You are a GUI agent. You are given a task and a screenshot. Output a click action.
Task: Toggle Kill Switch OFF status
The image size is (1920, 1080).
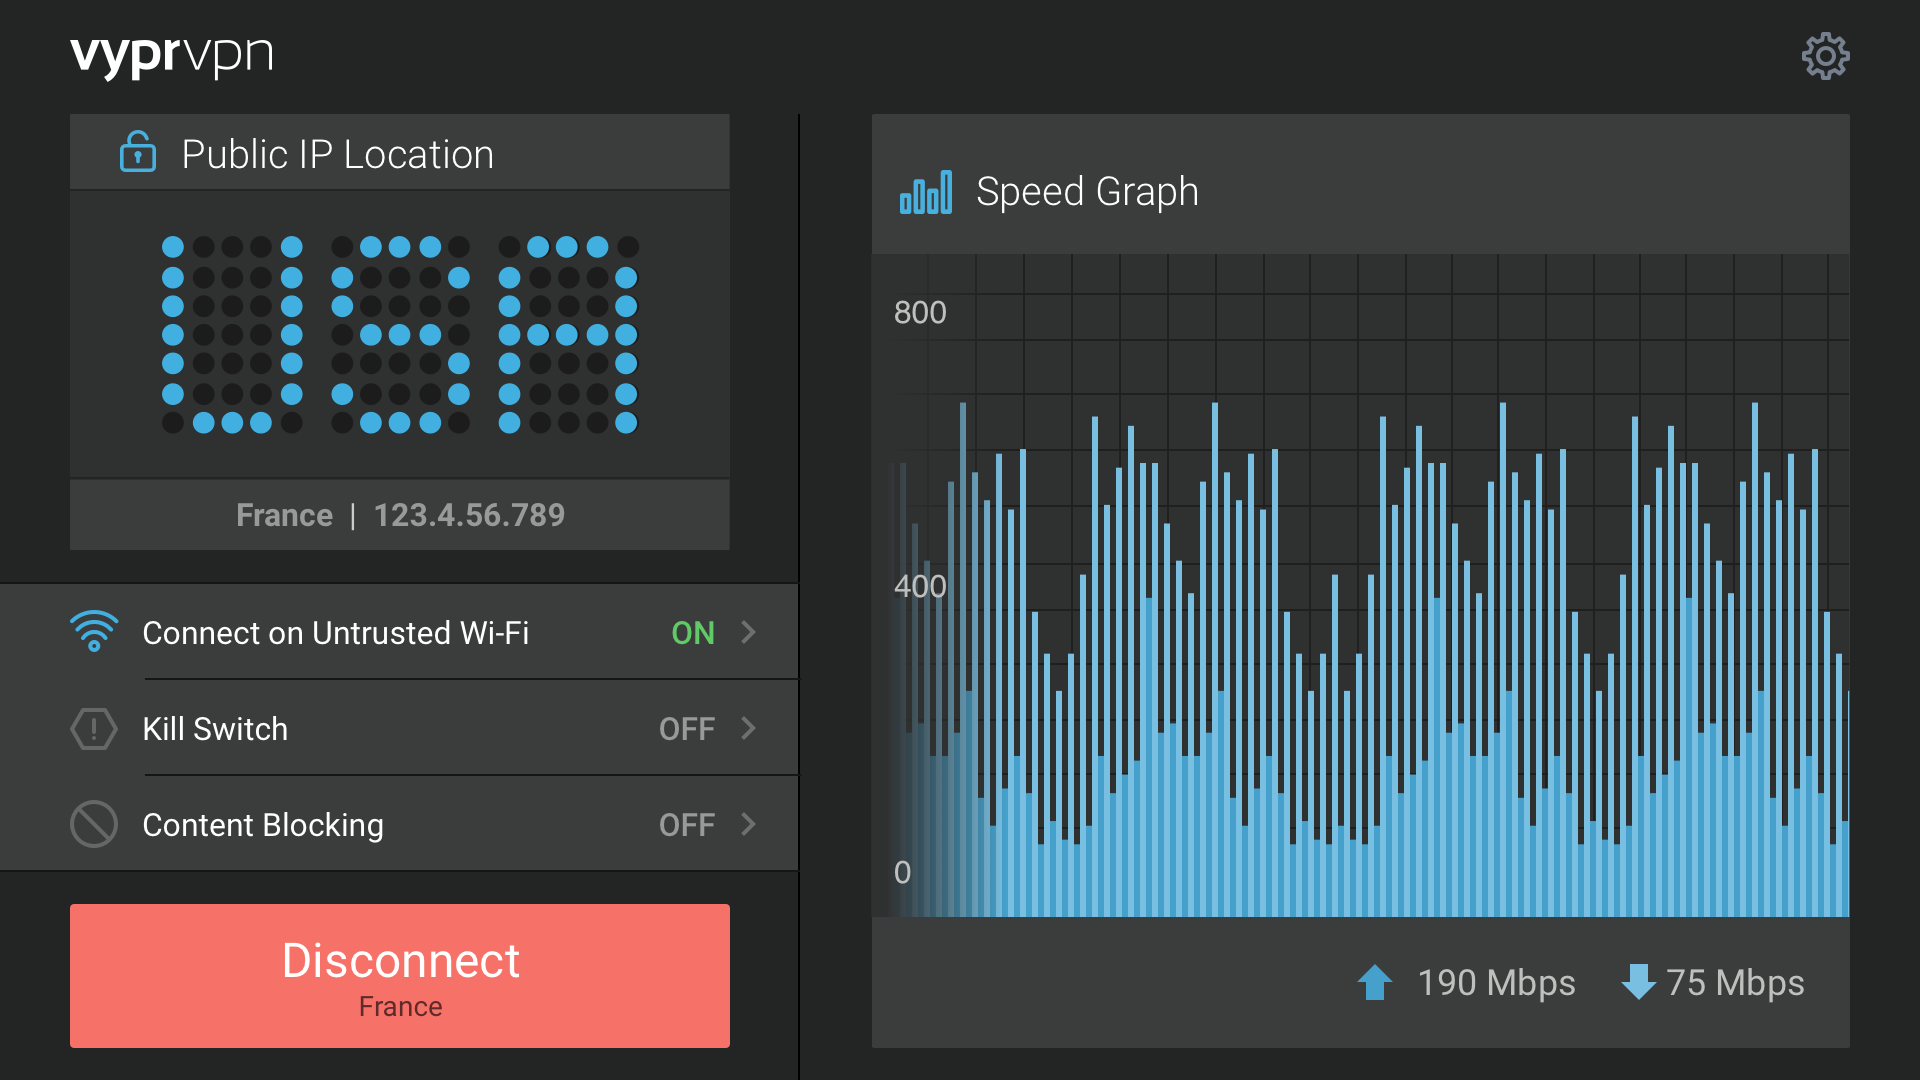click(x=686, y=729)
